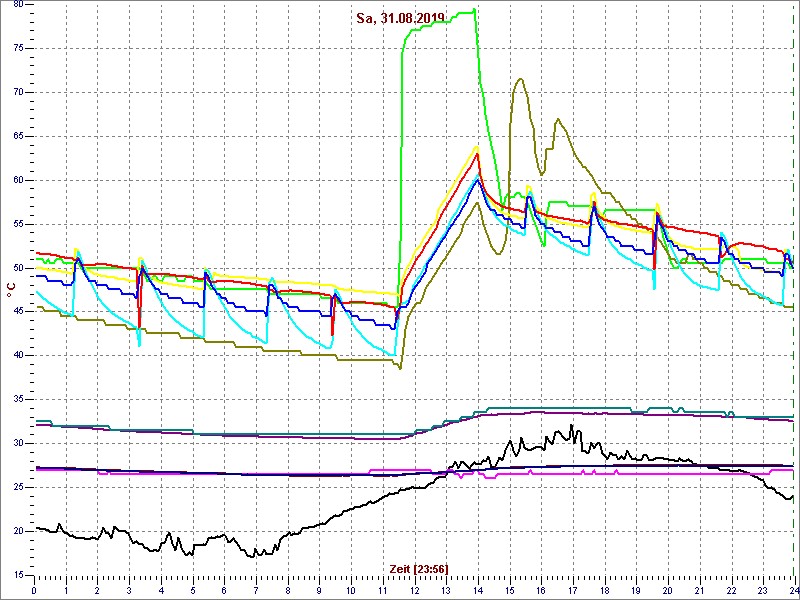Click hour 2 on the time axis
Screen dimensions: 800x600
click(97, 590)
